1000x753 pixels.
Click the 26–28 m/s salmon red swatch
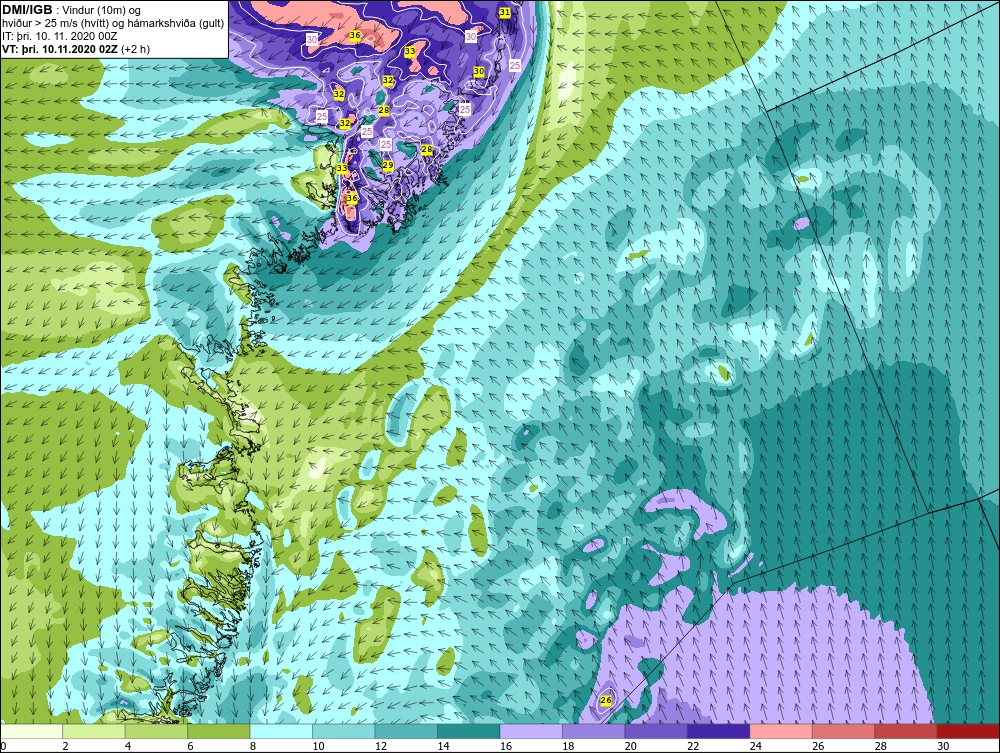[844, 731]
